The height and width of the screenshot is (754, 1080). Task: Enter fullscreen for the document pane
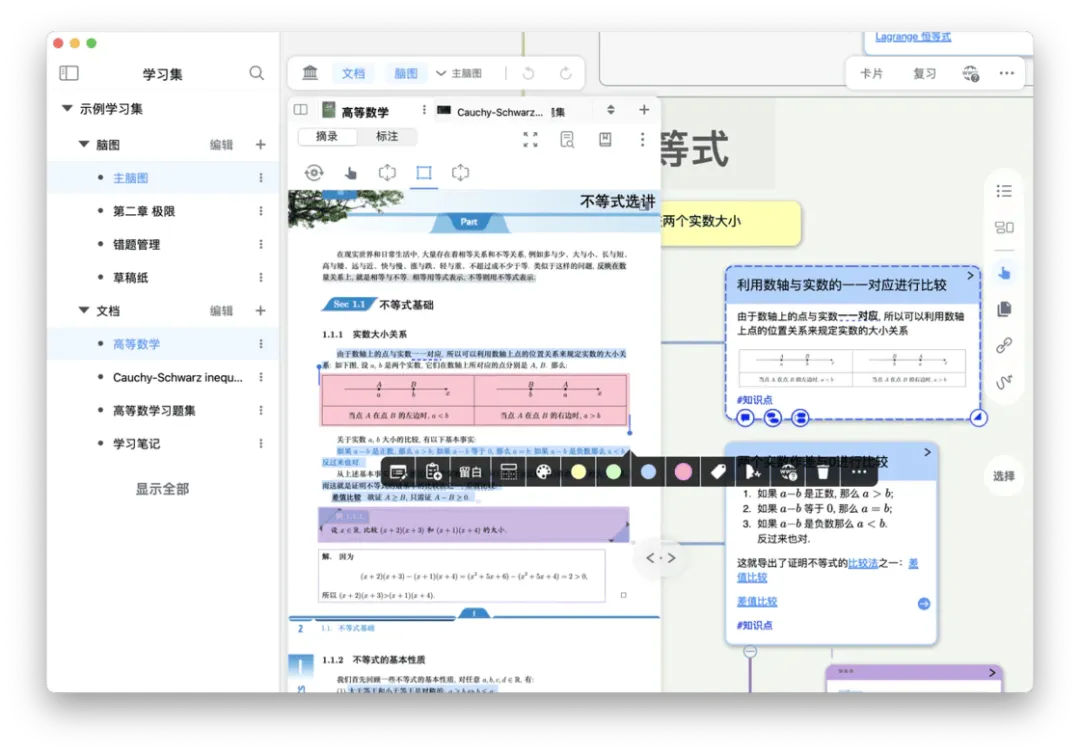click(530, 140)
